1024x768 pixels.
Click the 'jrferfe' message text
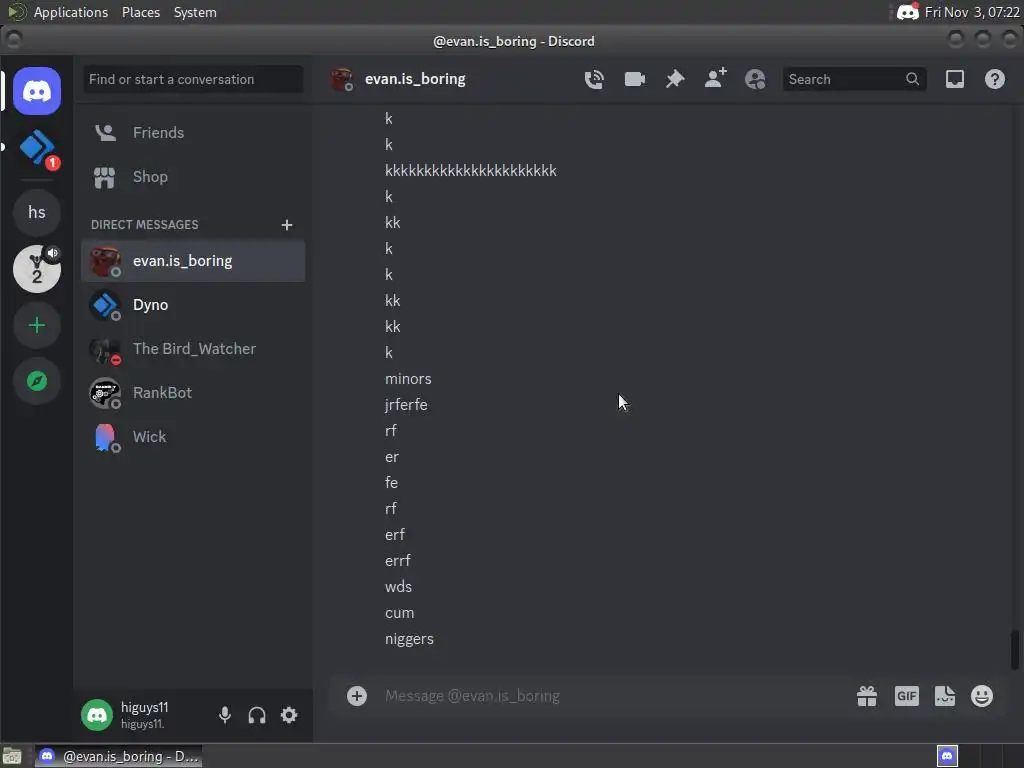click(x=406, y=405)
